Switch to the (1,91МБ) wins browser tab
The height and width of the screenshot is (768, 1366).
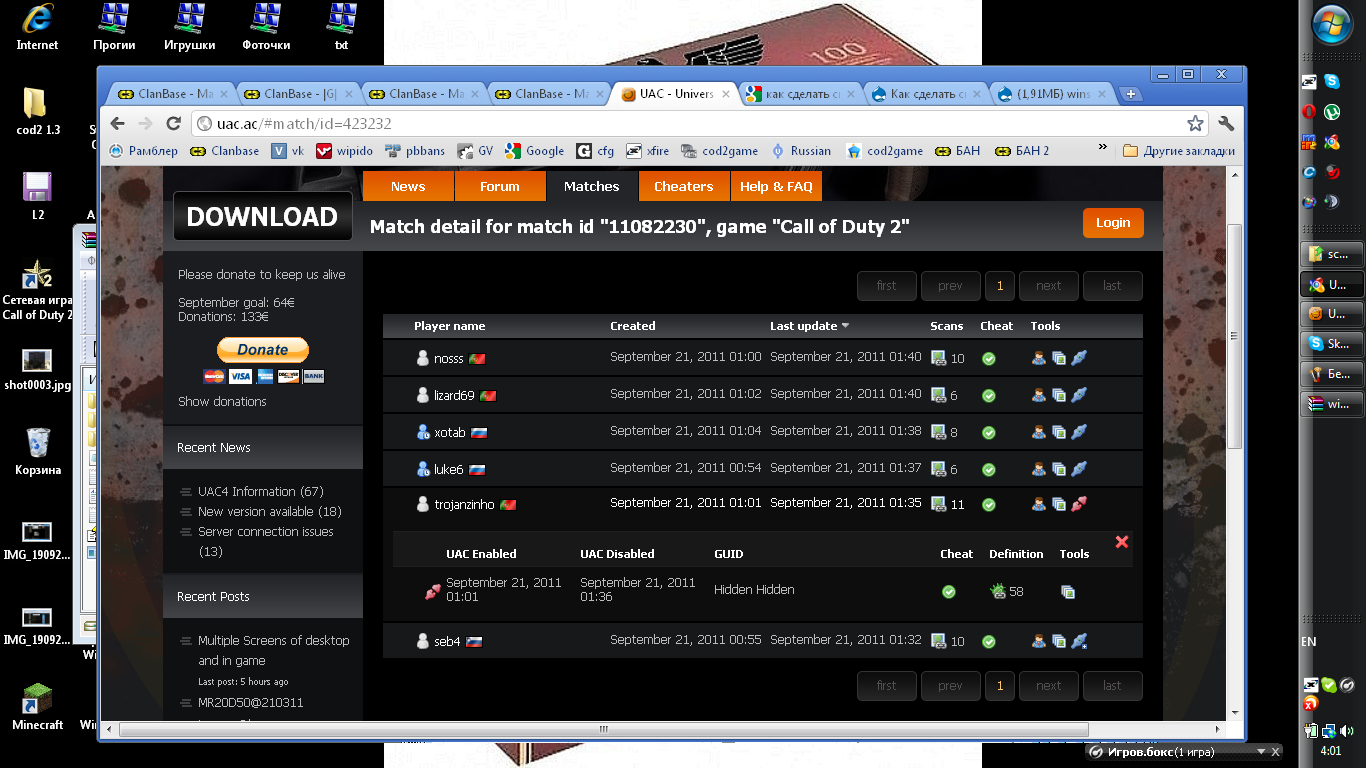[x=1054, y=94]
